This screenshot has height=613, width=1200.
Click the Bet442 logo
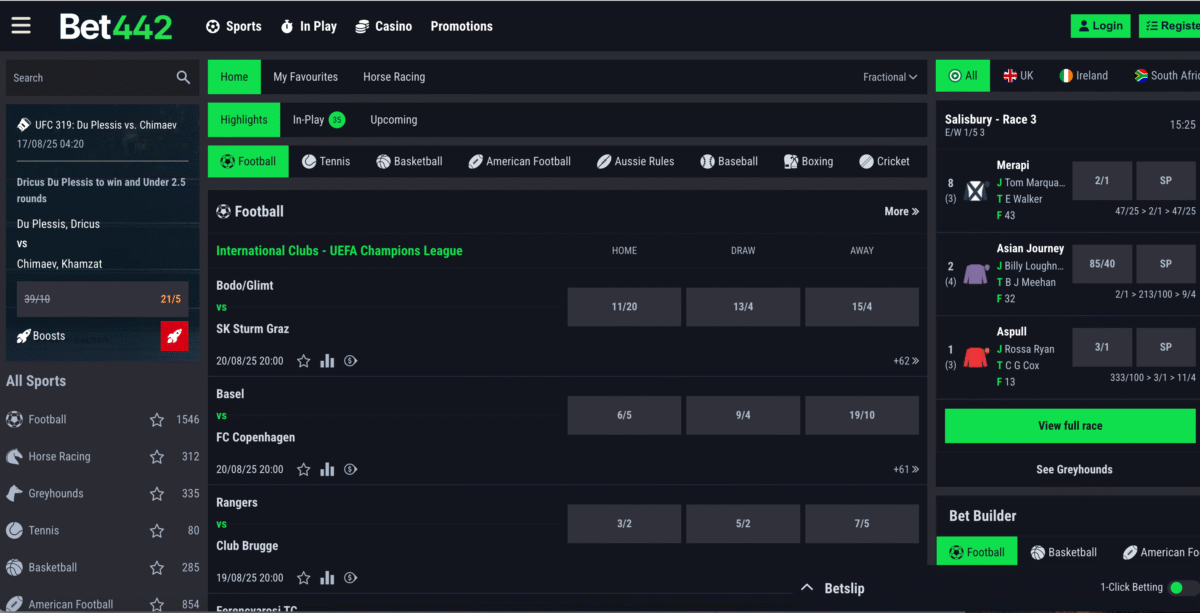(116, 26)
